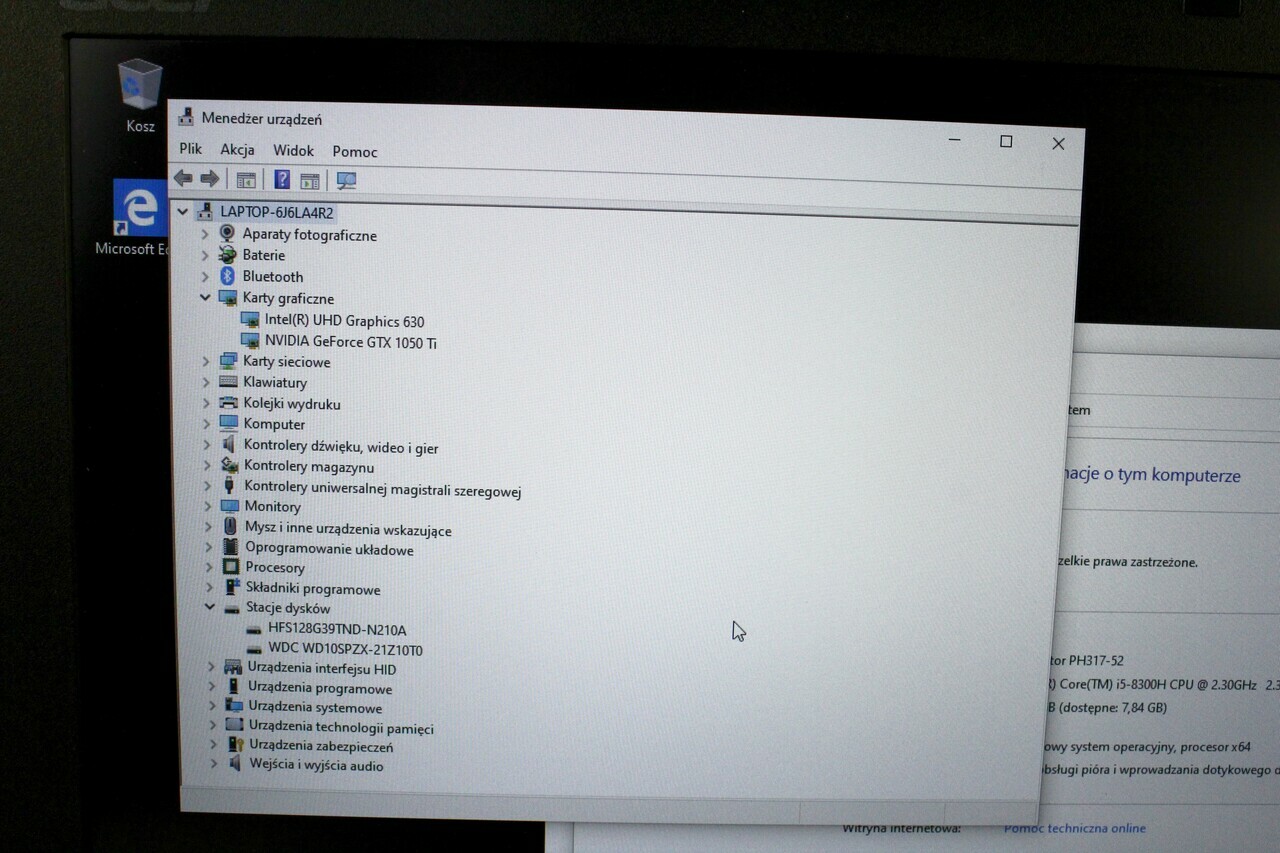Click the Klawiatury keyboard icon
Image resolution: width=1280 pixels, height=853 pixels.
(228, 382)
